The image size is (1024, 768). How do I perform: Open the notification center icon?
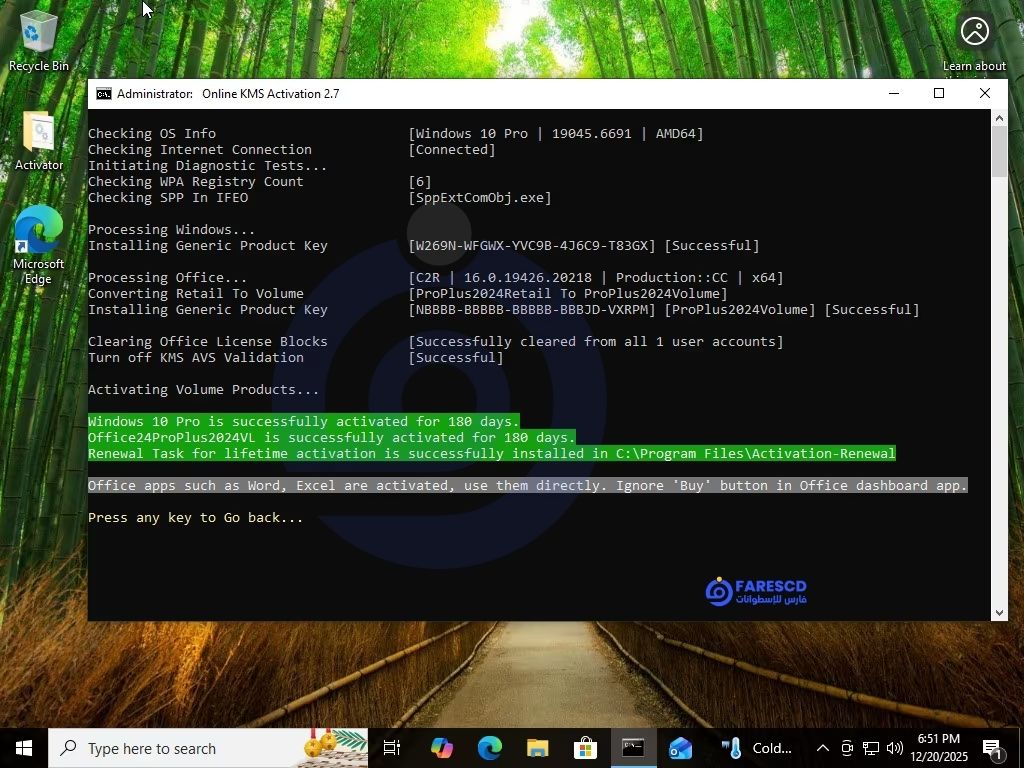[994, 748]
